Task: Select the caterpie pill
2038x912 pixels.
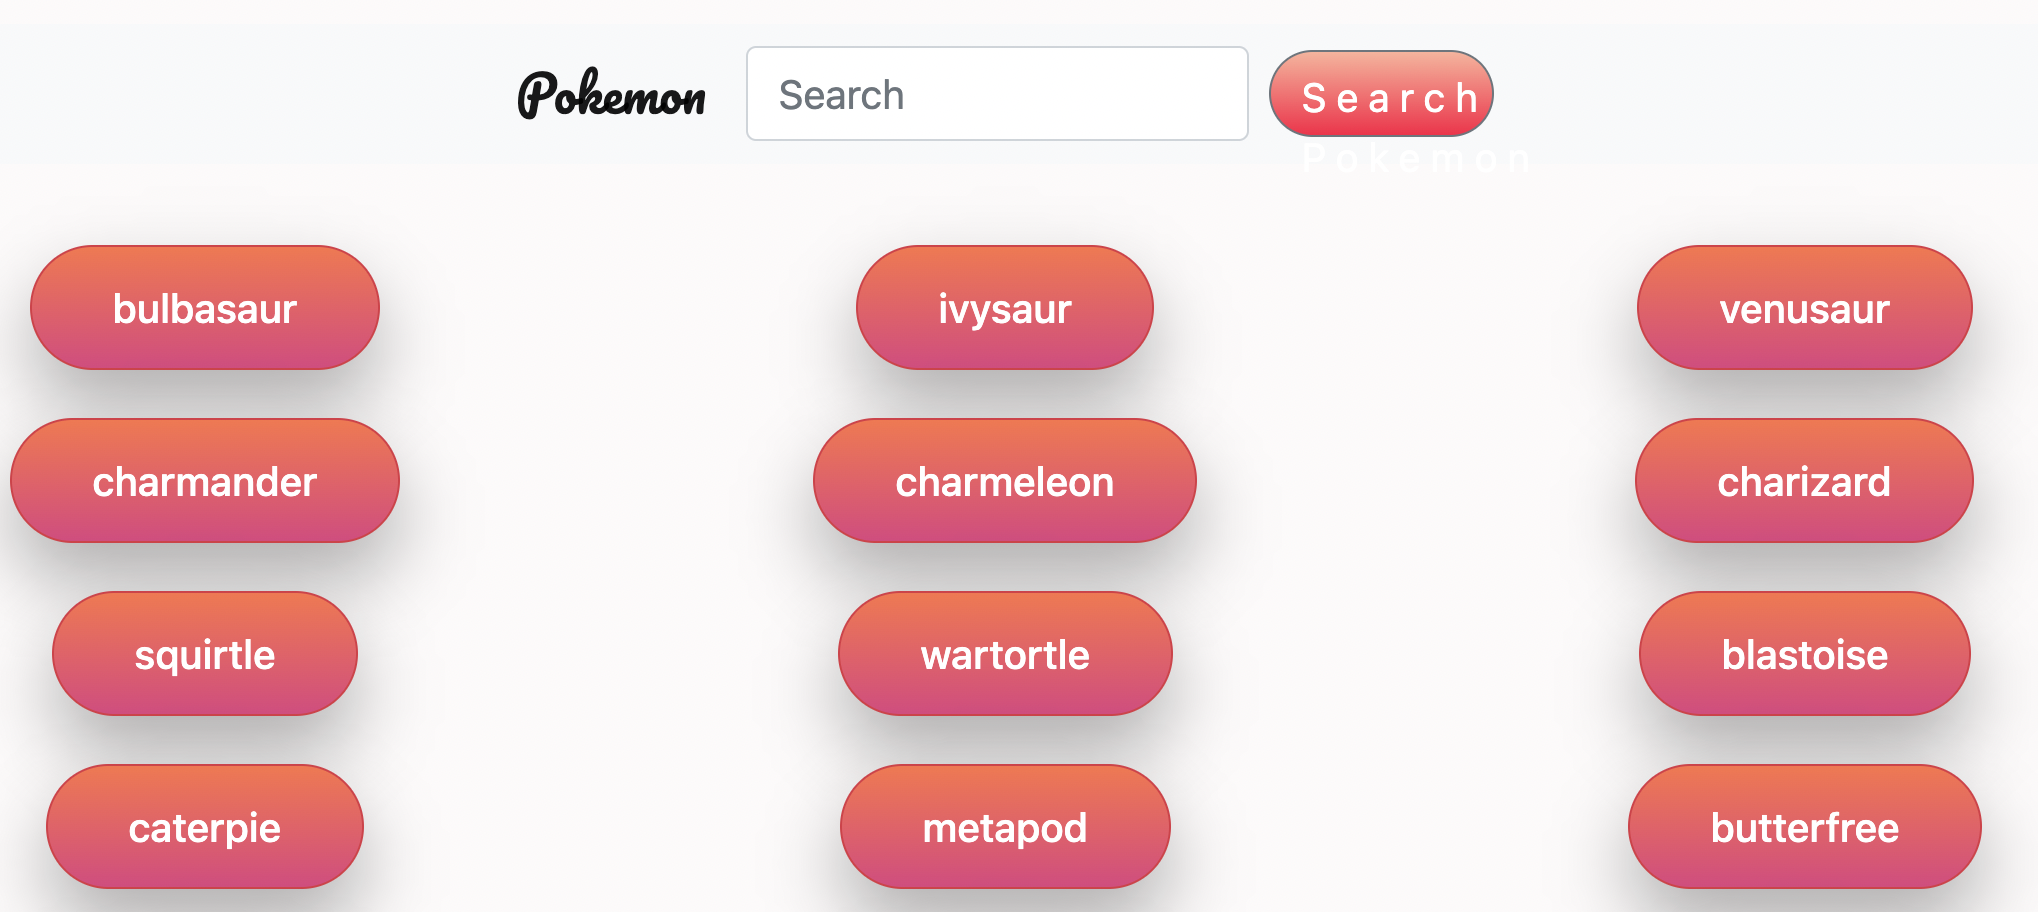Action: (204, 827)
